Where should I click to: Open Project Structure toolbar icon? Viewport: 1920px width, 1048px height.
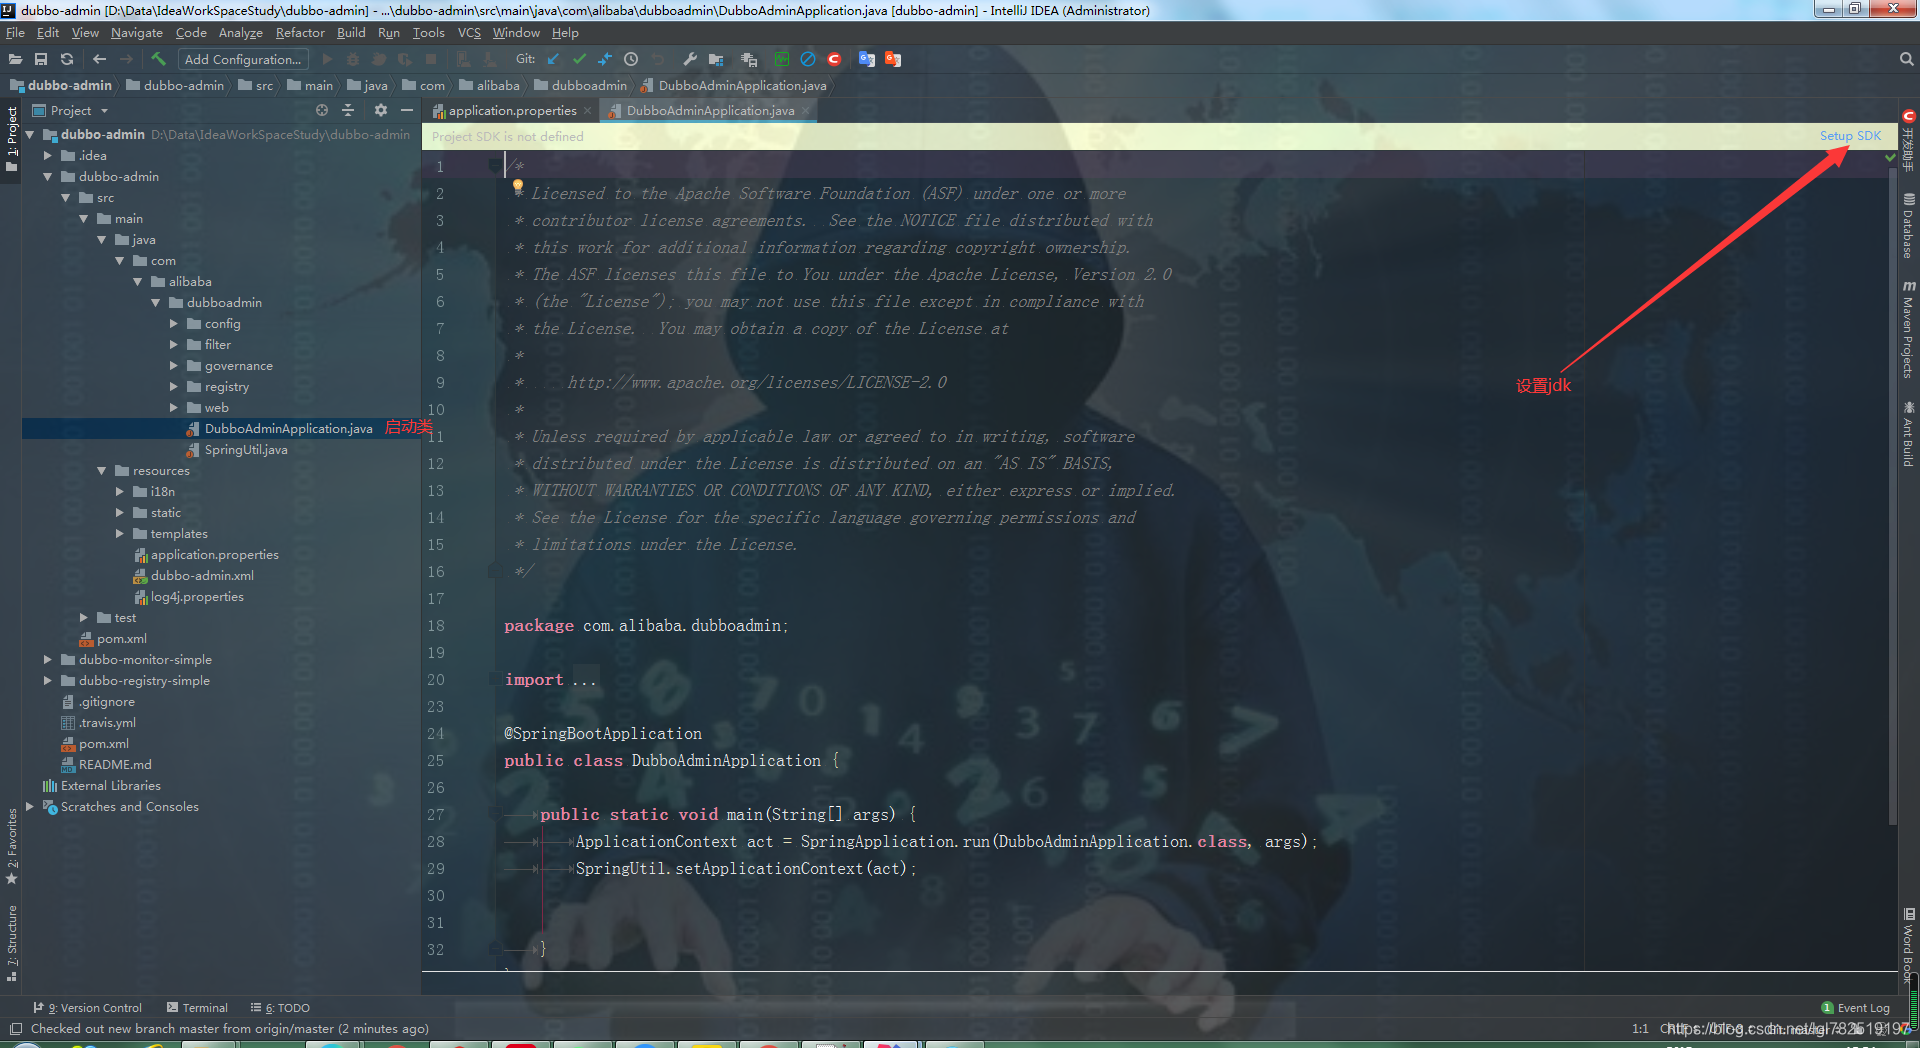(716, 59)
